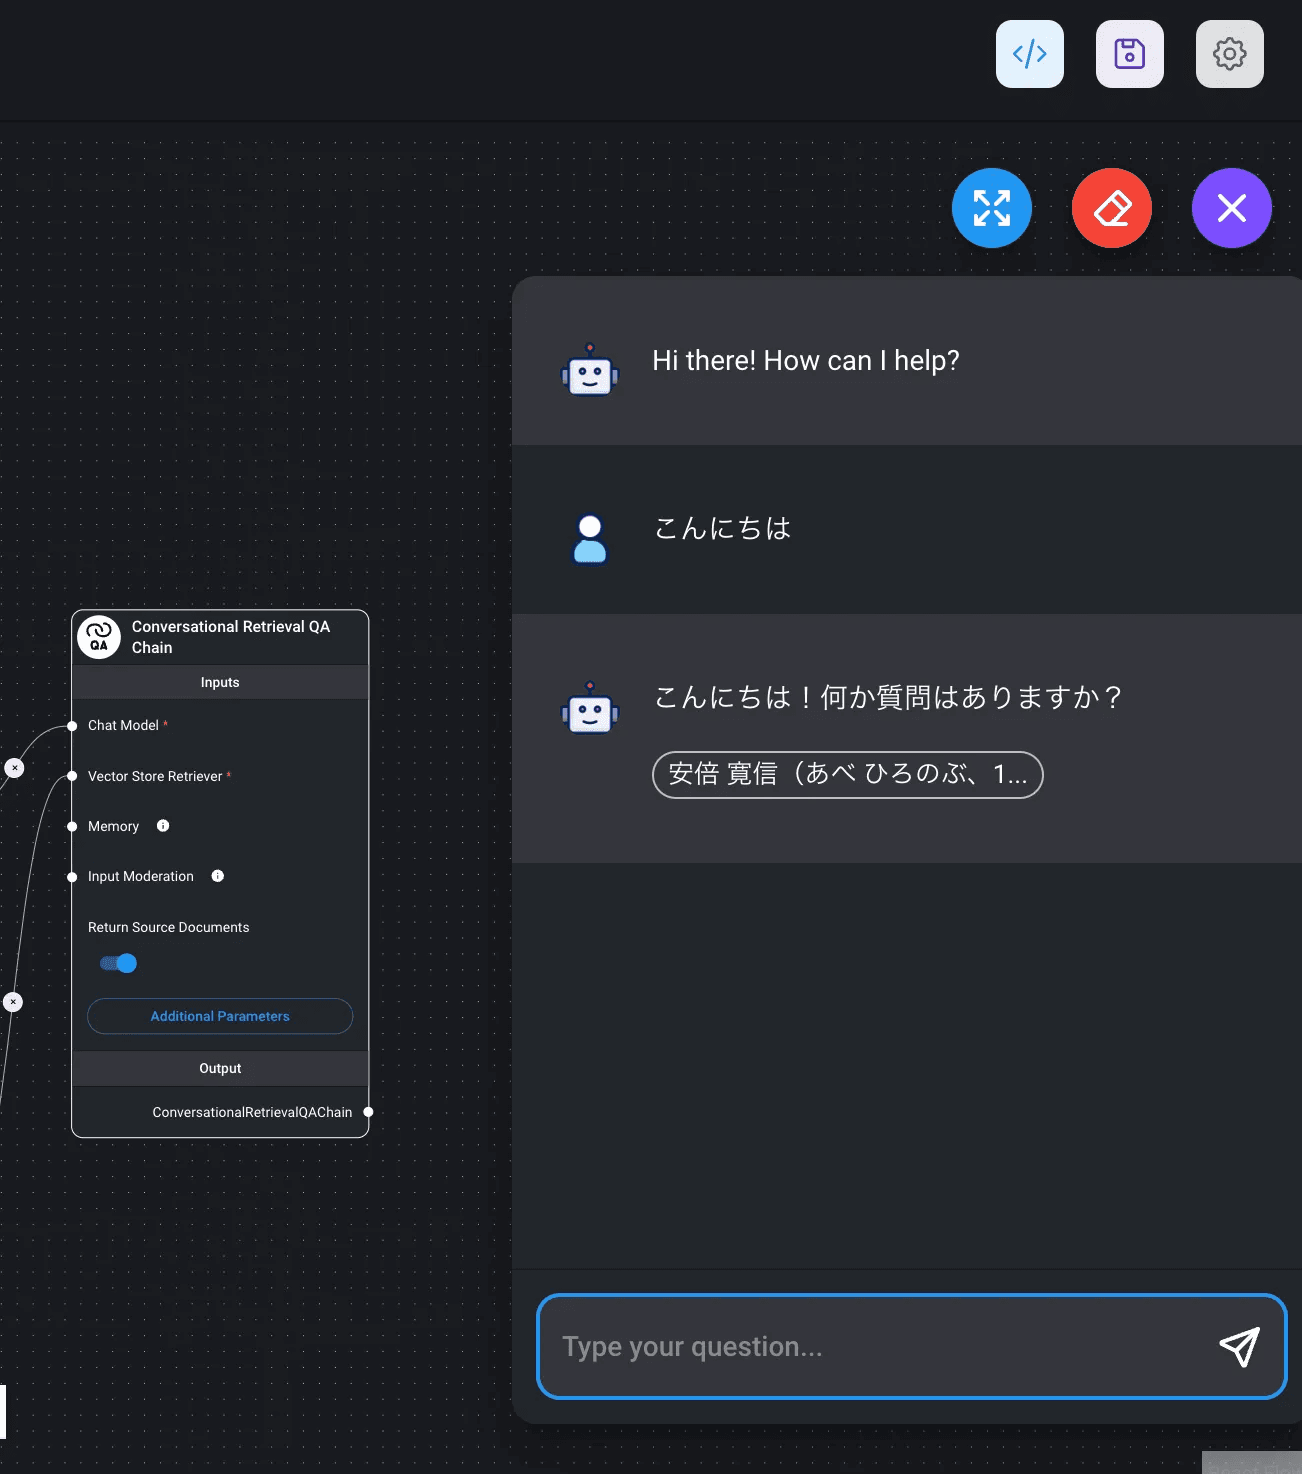Click the Memory input anchor
The width and height of the screenshot is (1302, 1474).
[x=72, y=827]
